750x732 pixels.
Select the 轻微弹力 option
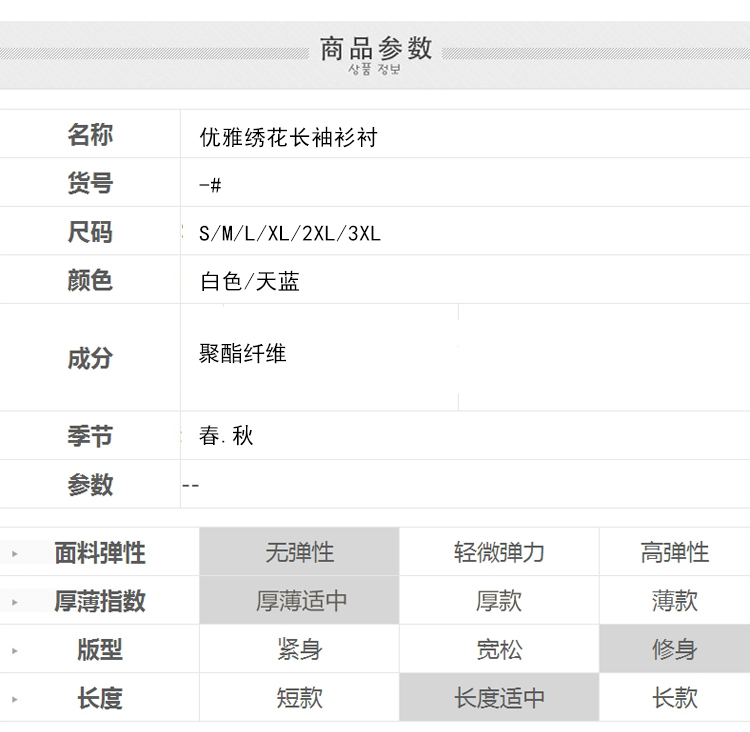tap(499, 552)
